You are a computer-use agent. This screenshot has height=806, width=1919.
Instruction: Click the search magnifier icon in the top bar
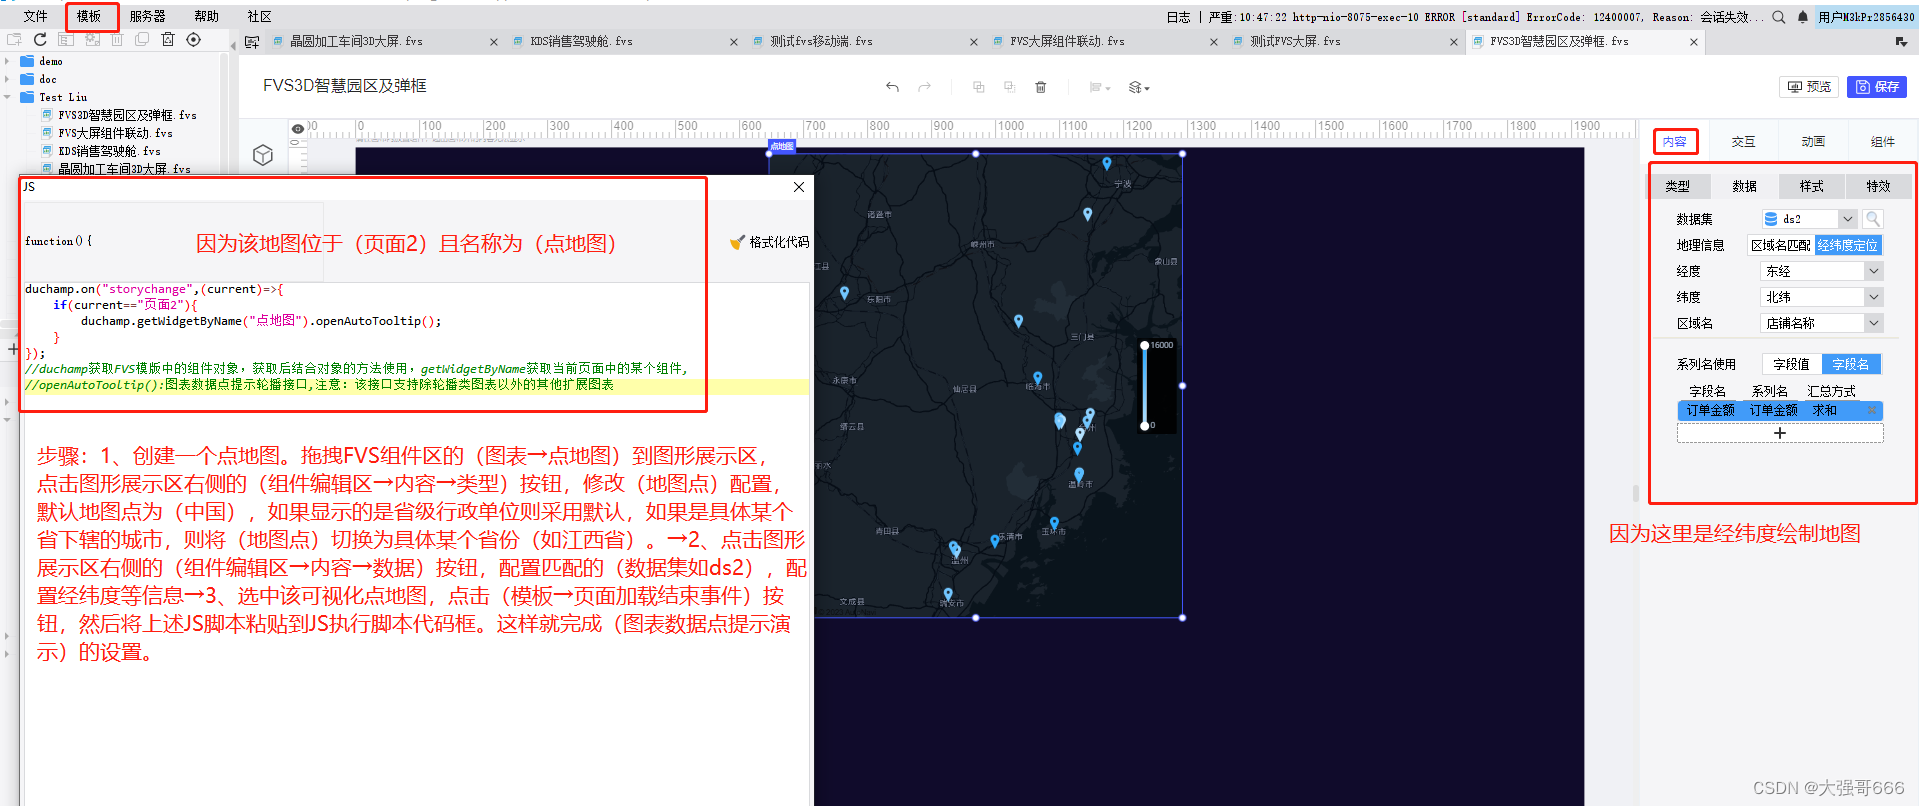coord(1779,17)
